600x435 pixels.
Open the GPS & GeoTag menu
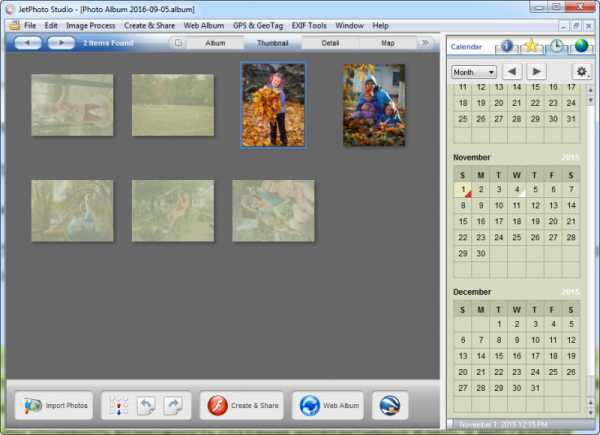click(258, 26)
